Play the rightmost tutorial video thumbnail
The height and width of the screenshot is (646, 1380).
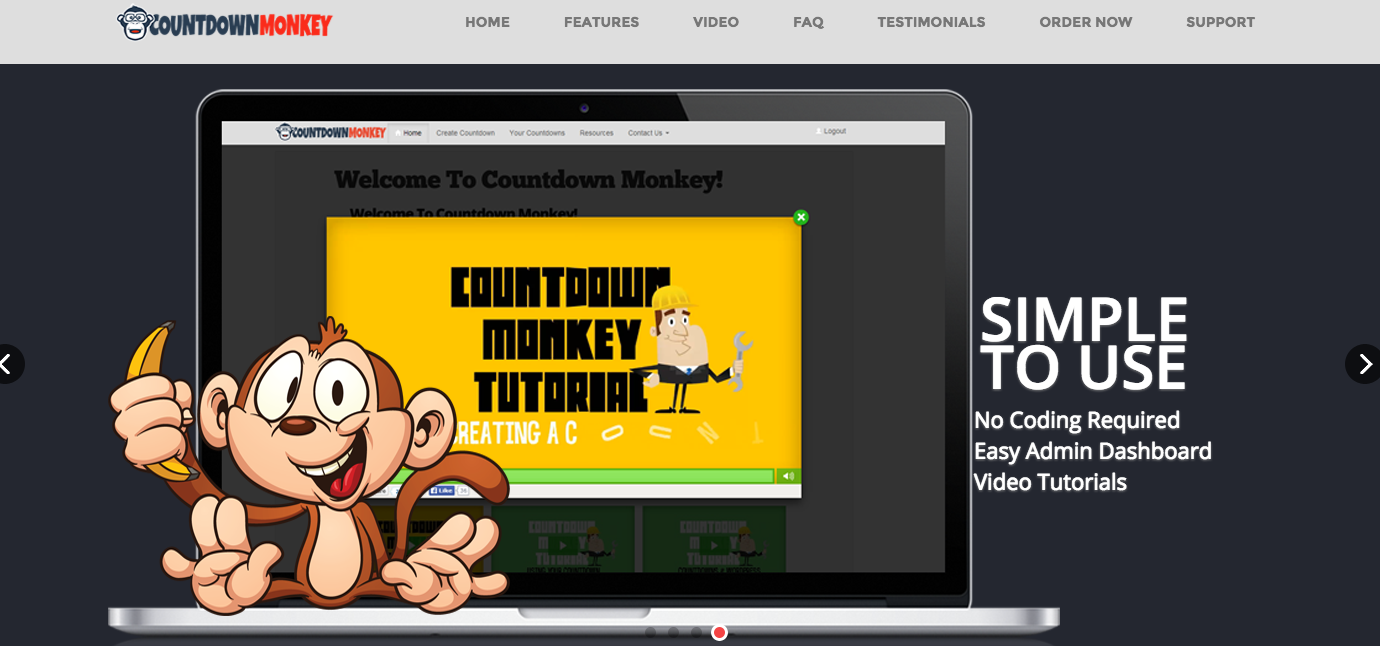(x=714, y=539)
